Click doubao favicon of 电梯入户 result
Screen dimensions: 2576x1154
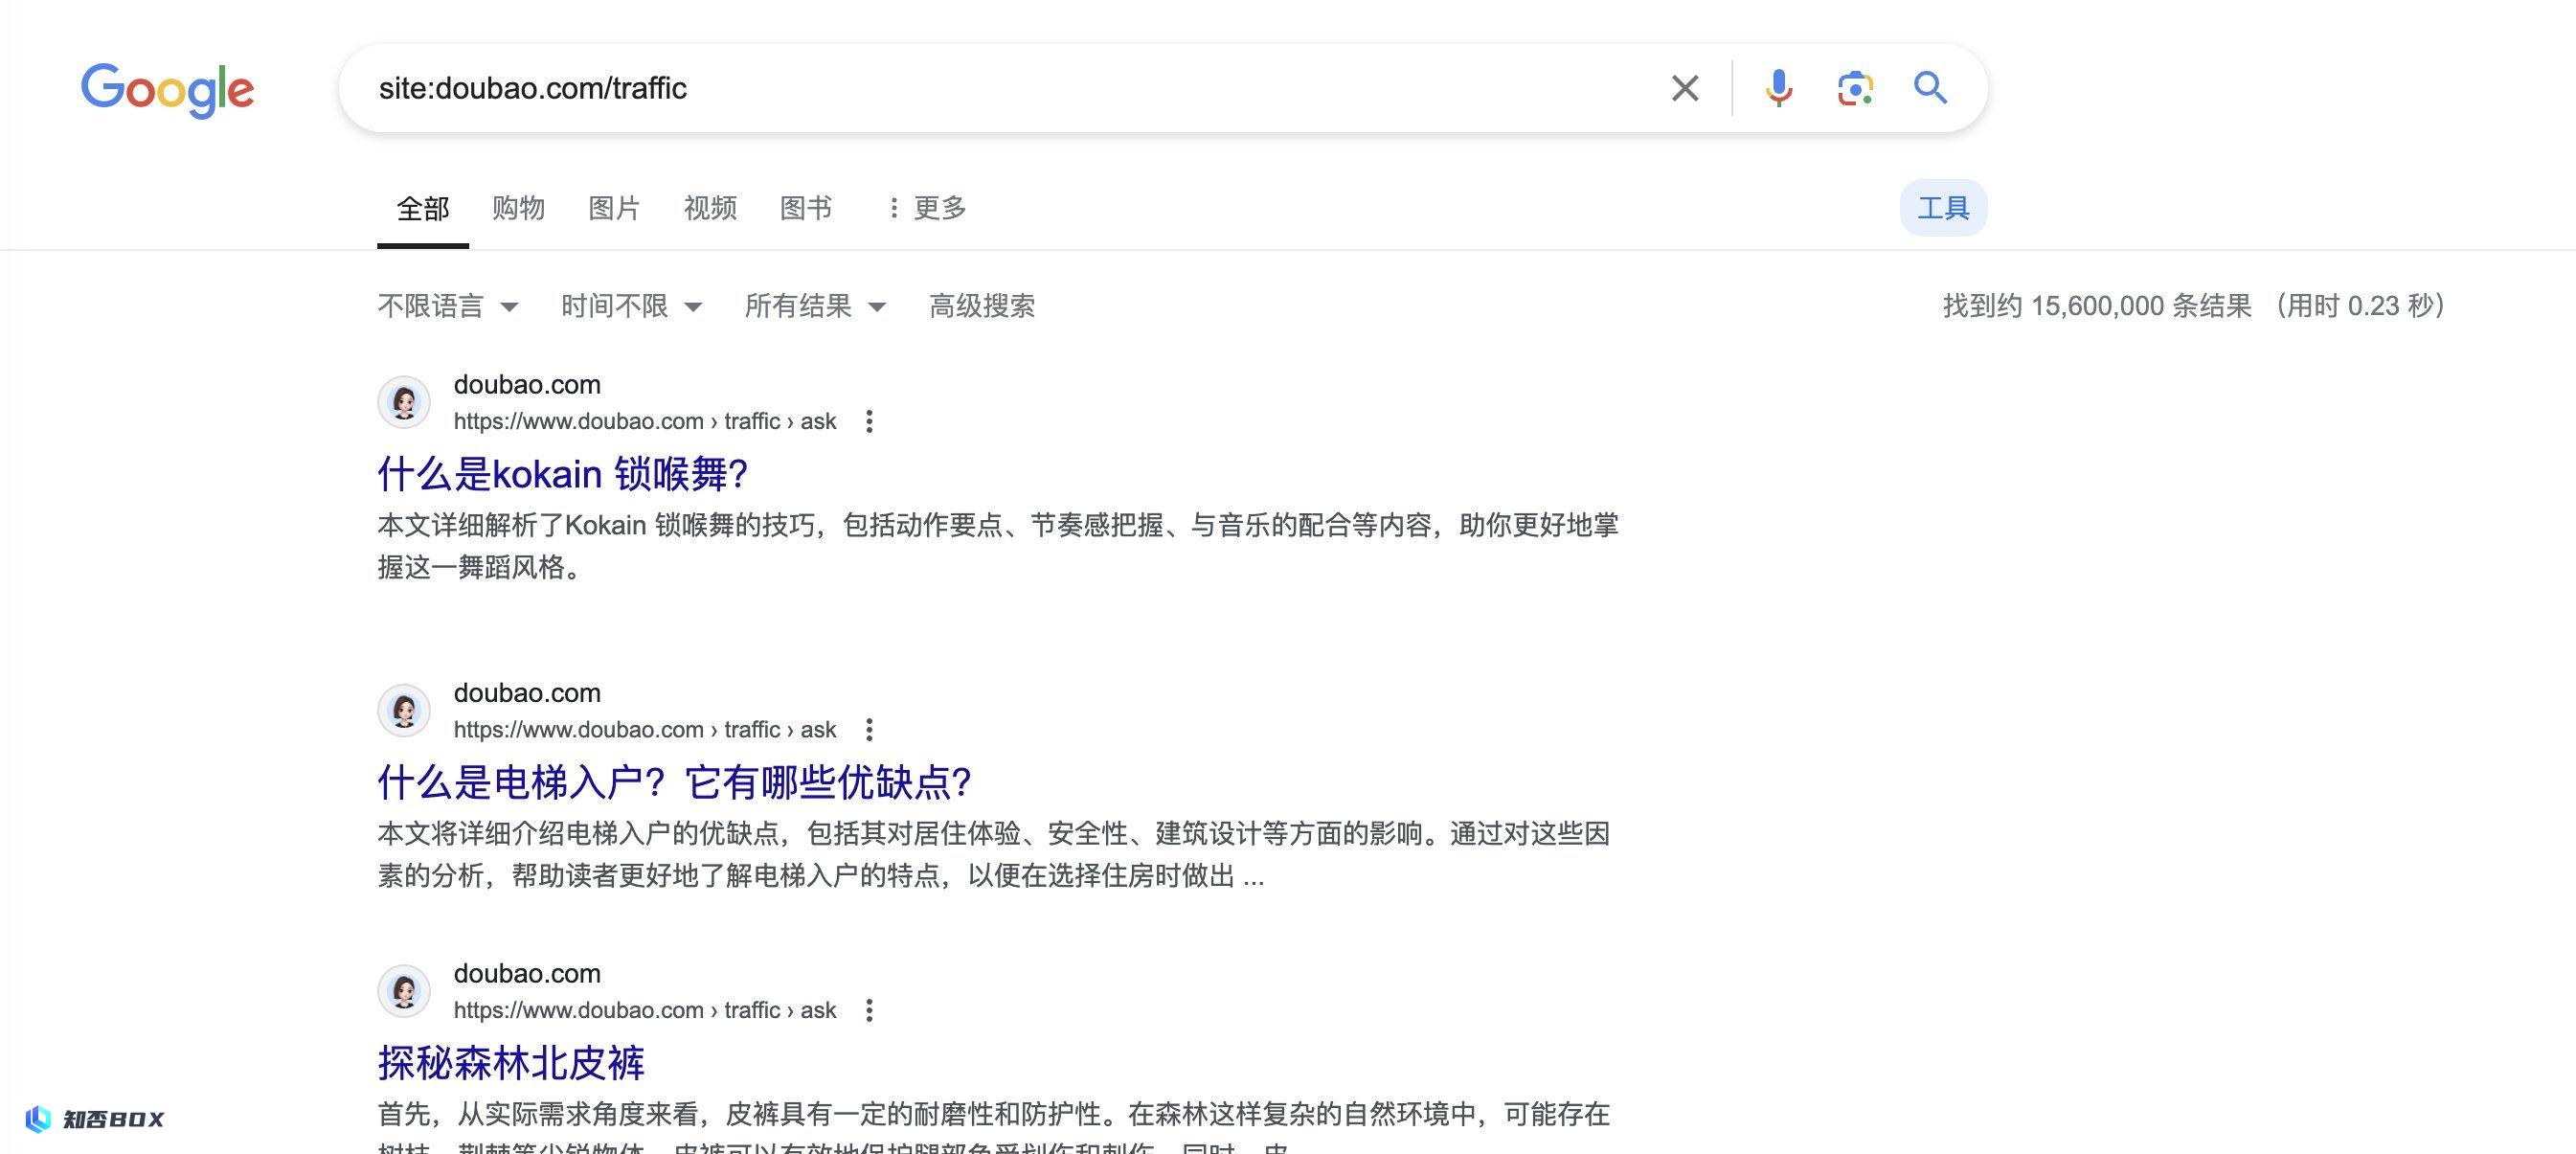[404, 710]
